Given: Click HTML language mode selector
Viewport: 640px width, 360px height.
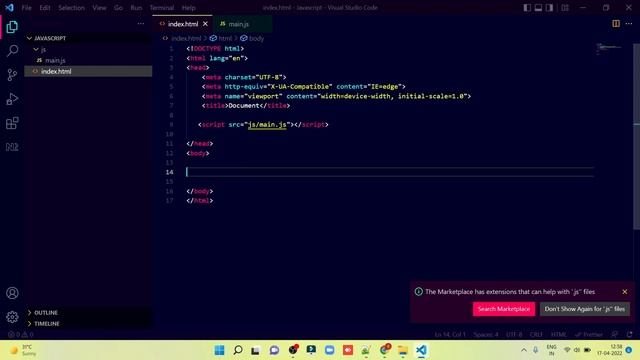Looking at the screenshot, I should click(x=559, y=335).
